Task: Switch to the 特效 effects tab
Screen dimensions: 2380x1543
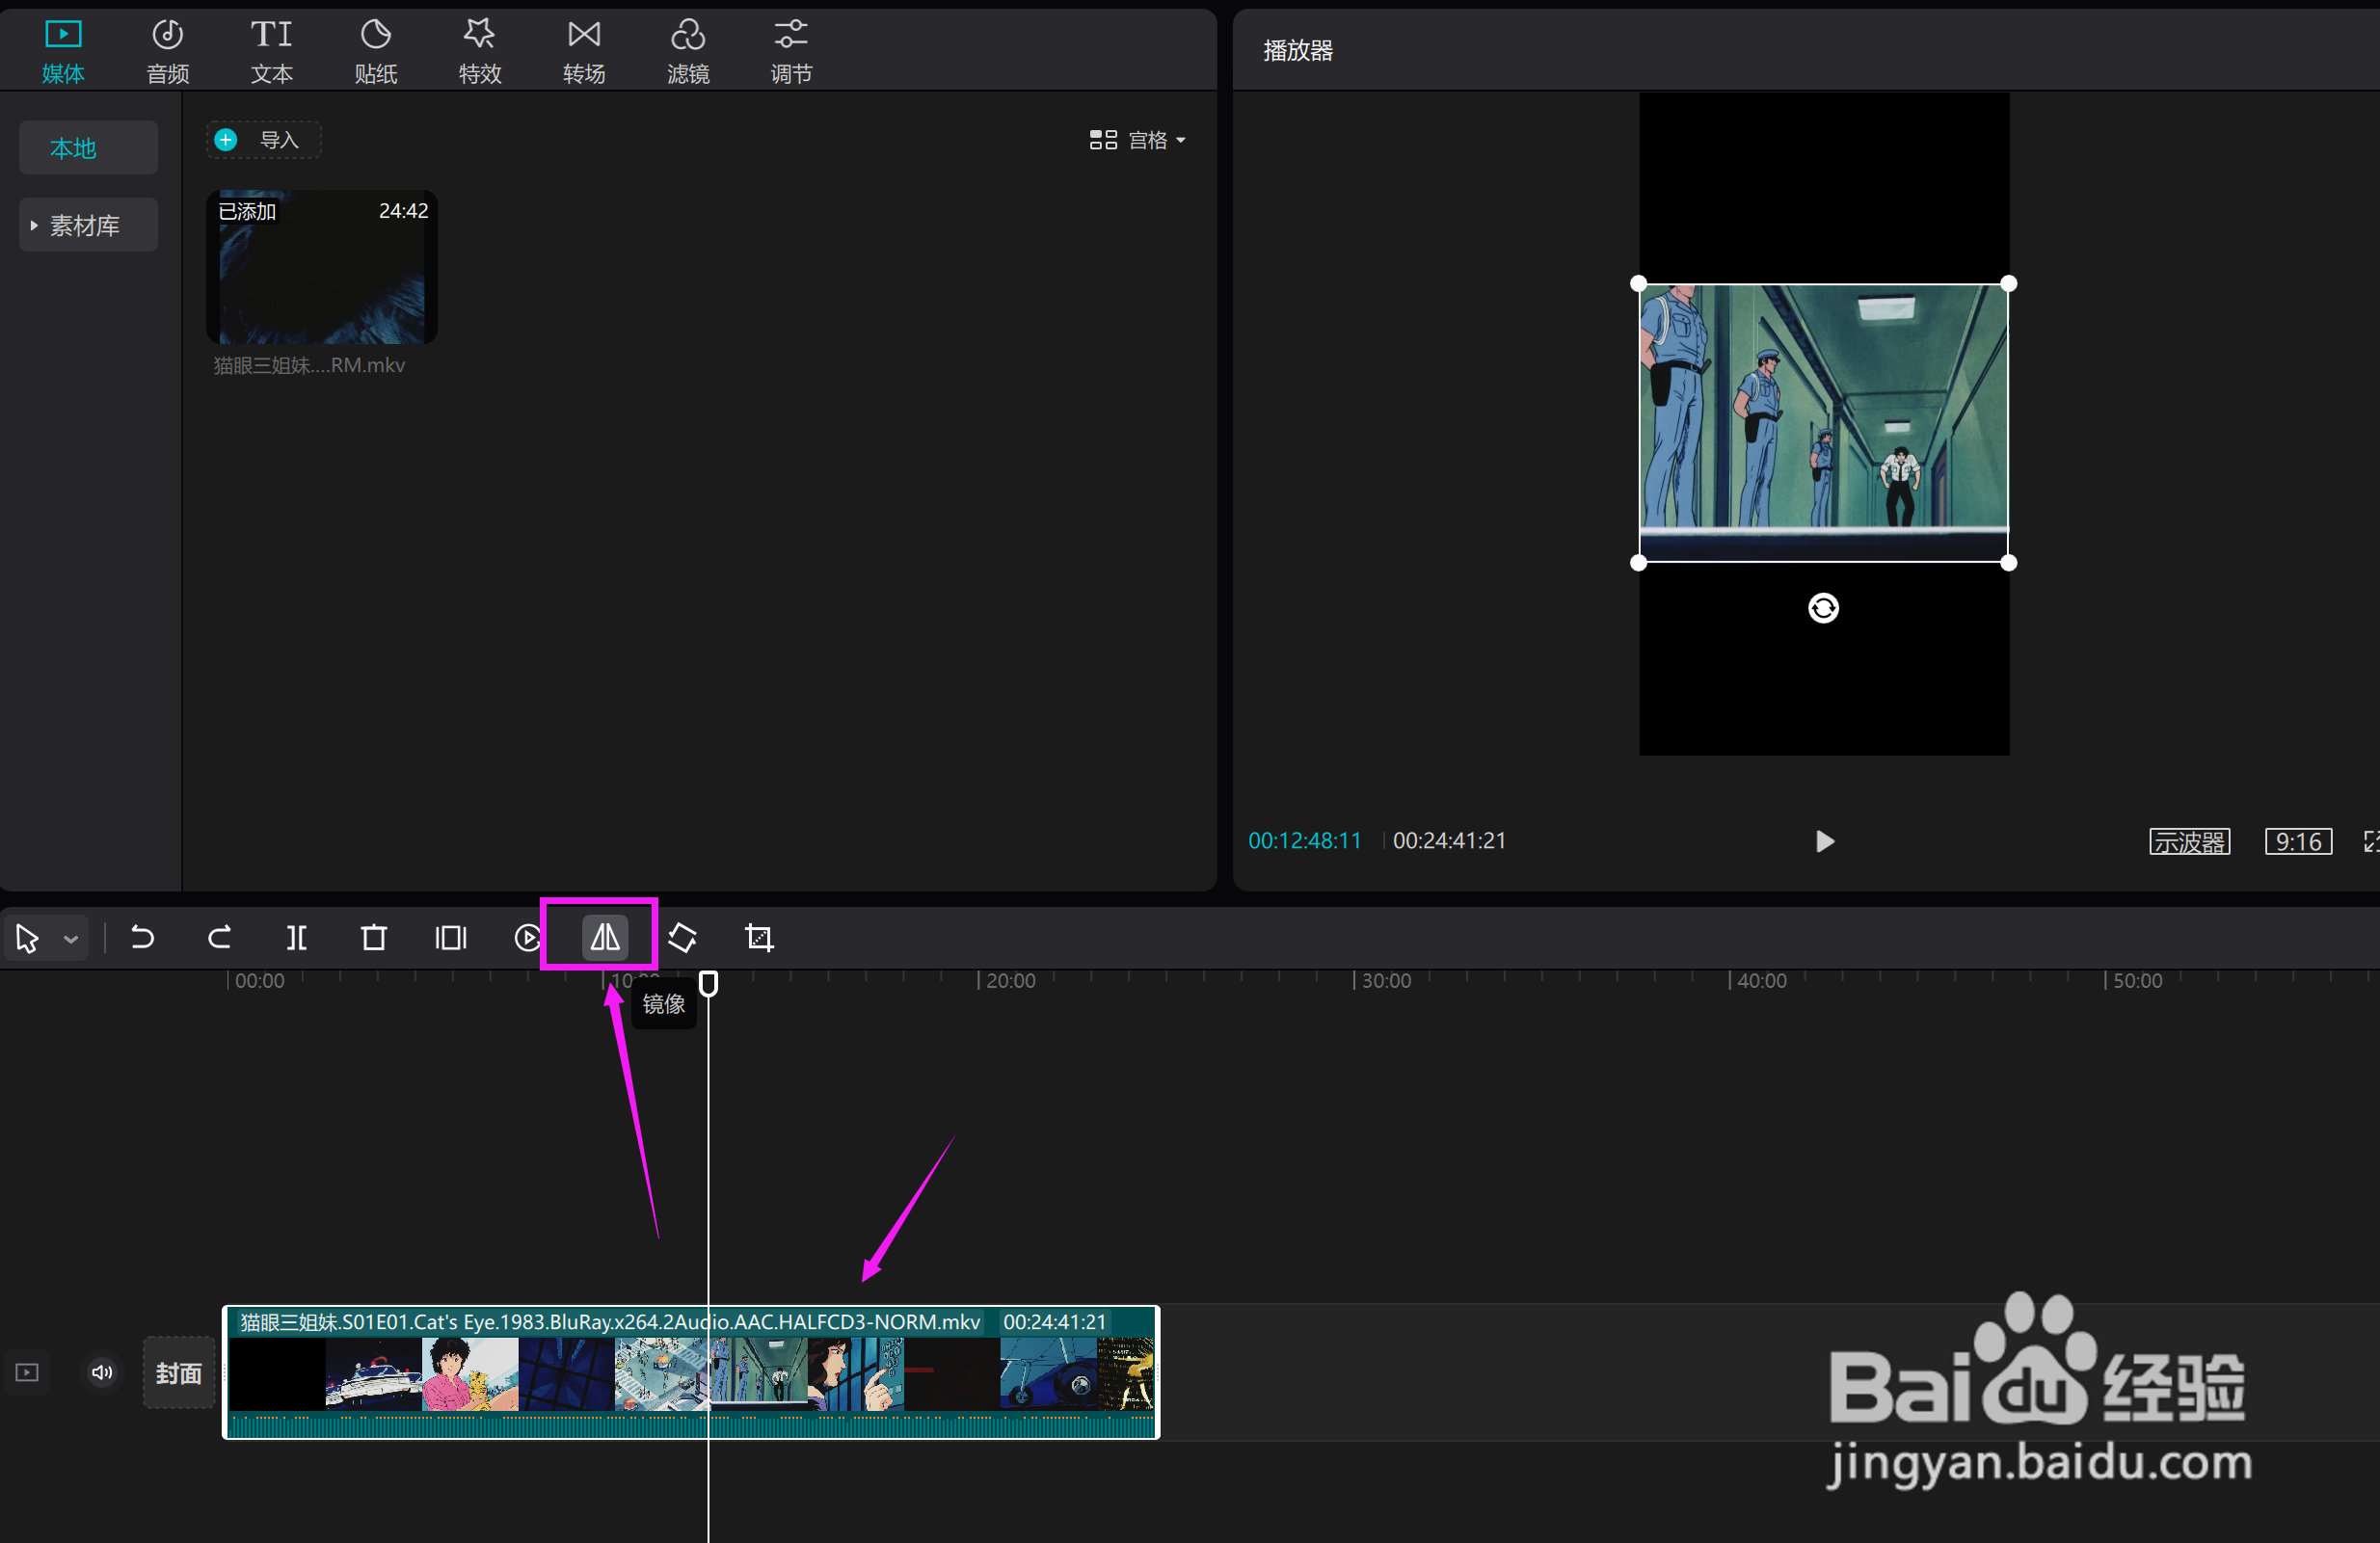Action: (479, 50)
